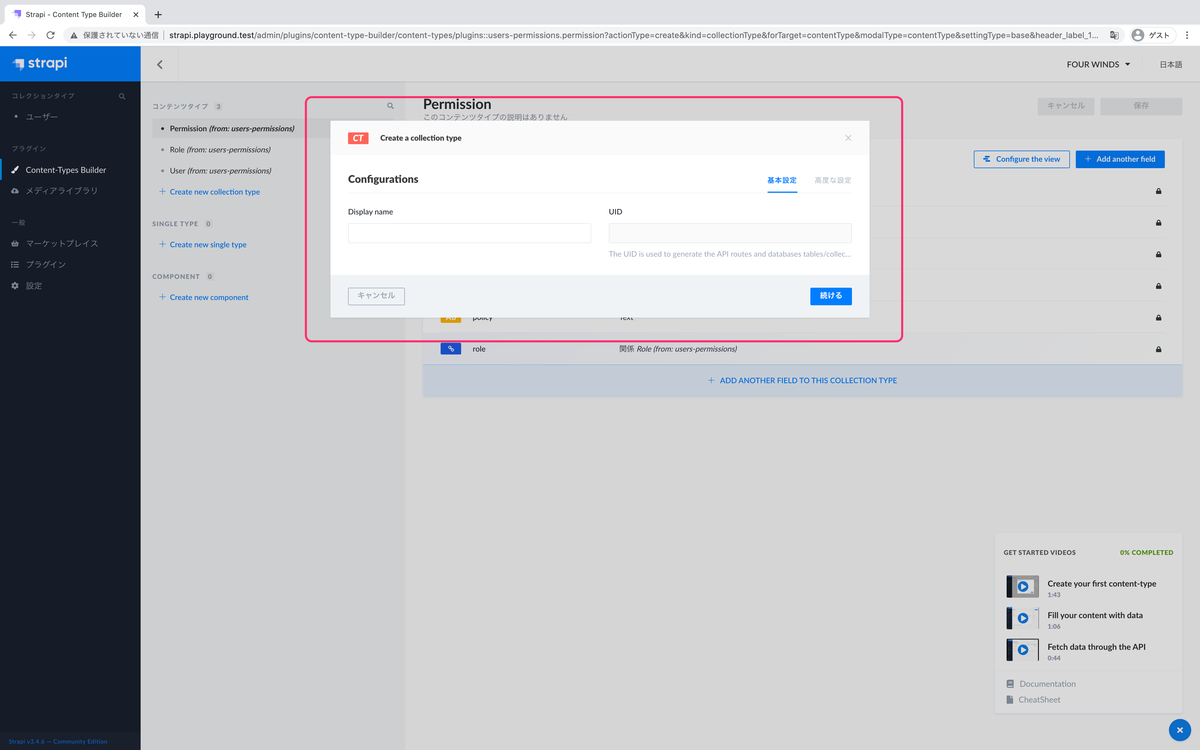Open the CheatSheet link
This screenshot has width=1200, height=750.
1039,700
